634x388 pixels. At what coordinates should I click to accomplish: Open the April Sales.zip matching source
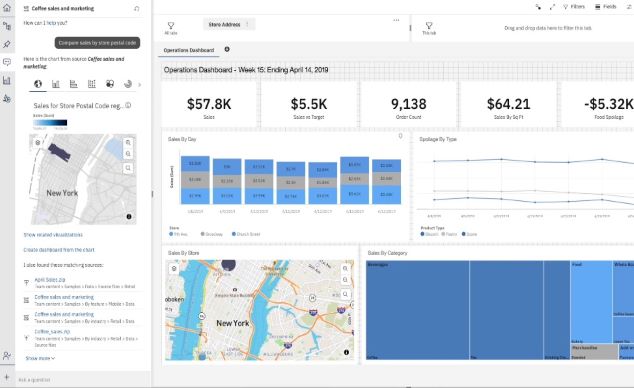tap(50, 280)
